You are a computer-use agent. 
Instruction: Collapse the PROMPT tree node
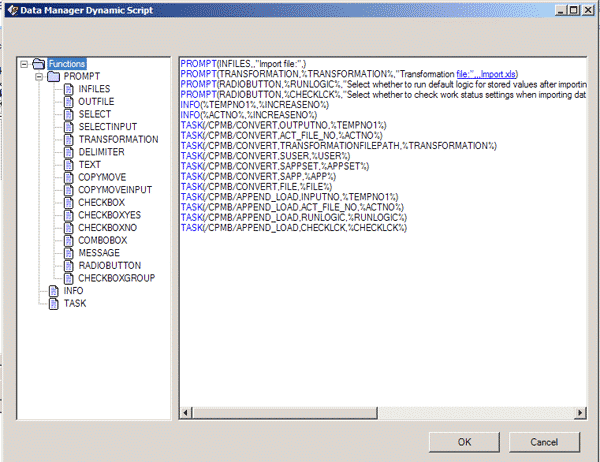pos(39,77)
